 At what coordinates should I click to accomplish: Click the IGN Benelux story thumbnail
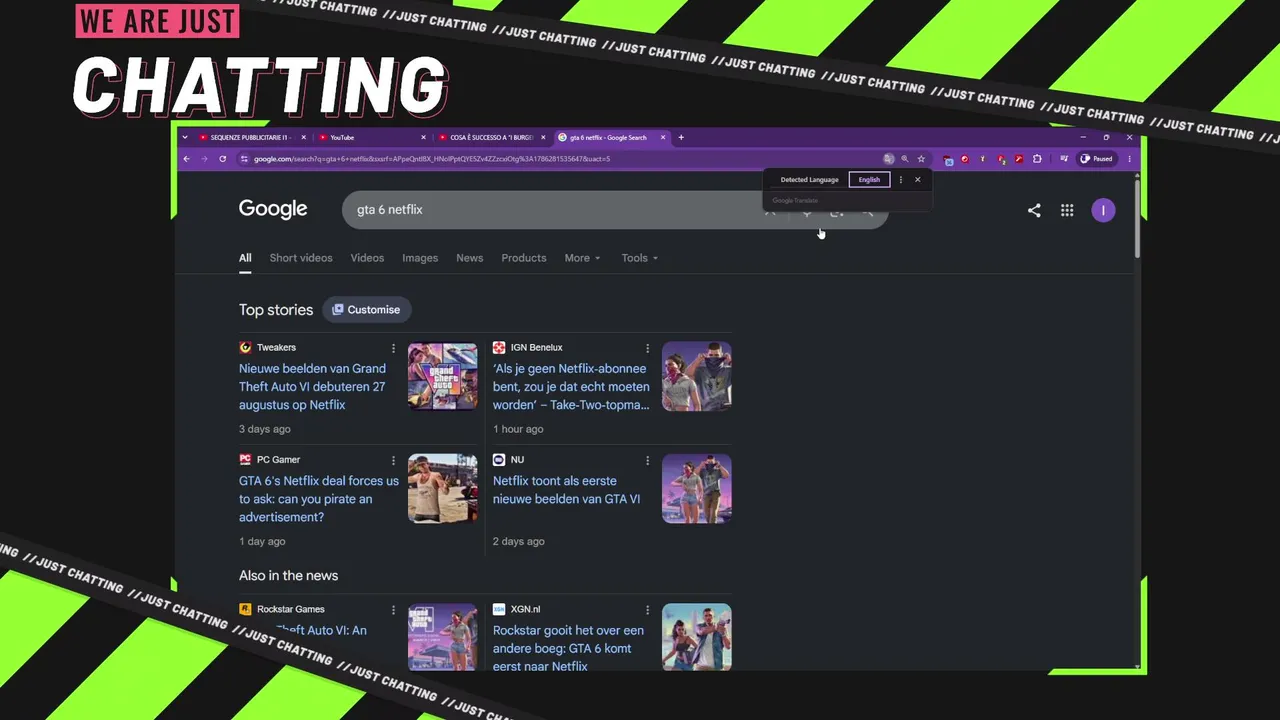tap(697, 377)
